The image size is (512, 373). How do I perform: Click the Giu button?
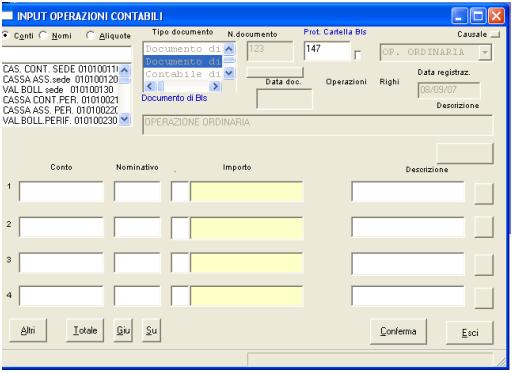pyautogui.click(x=123, y=330)
